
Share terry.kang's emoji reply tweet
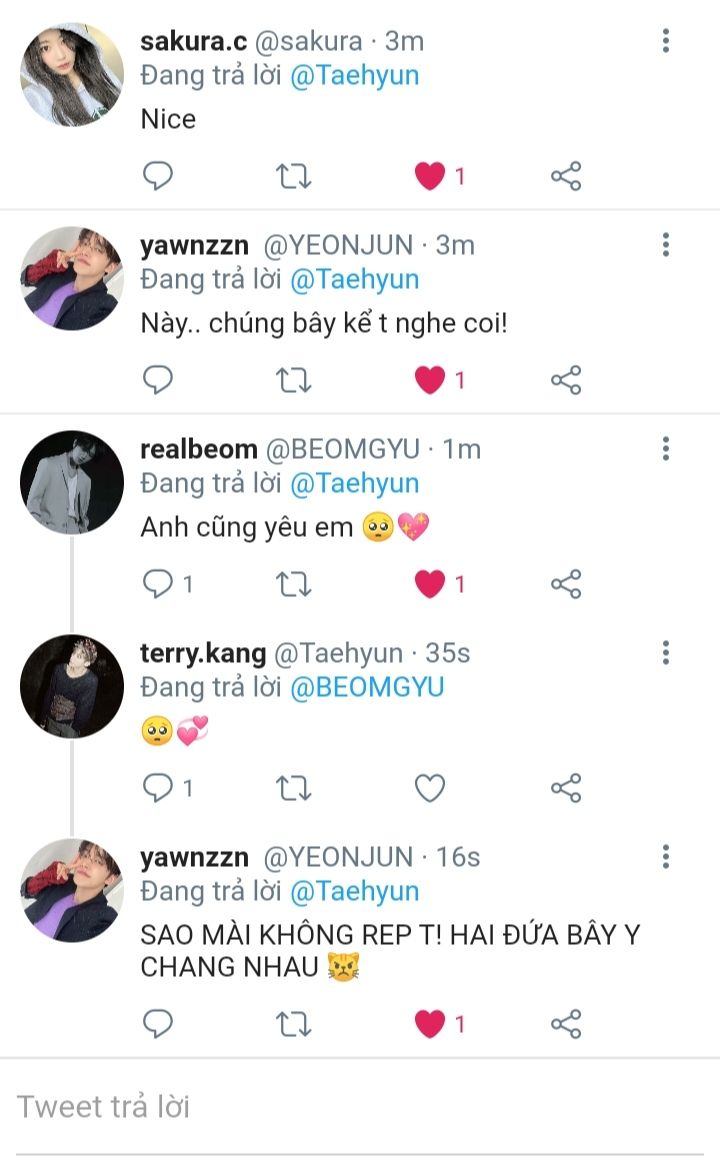click(x=566, y=788)
